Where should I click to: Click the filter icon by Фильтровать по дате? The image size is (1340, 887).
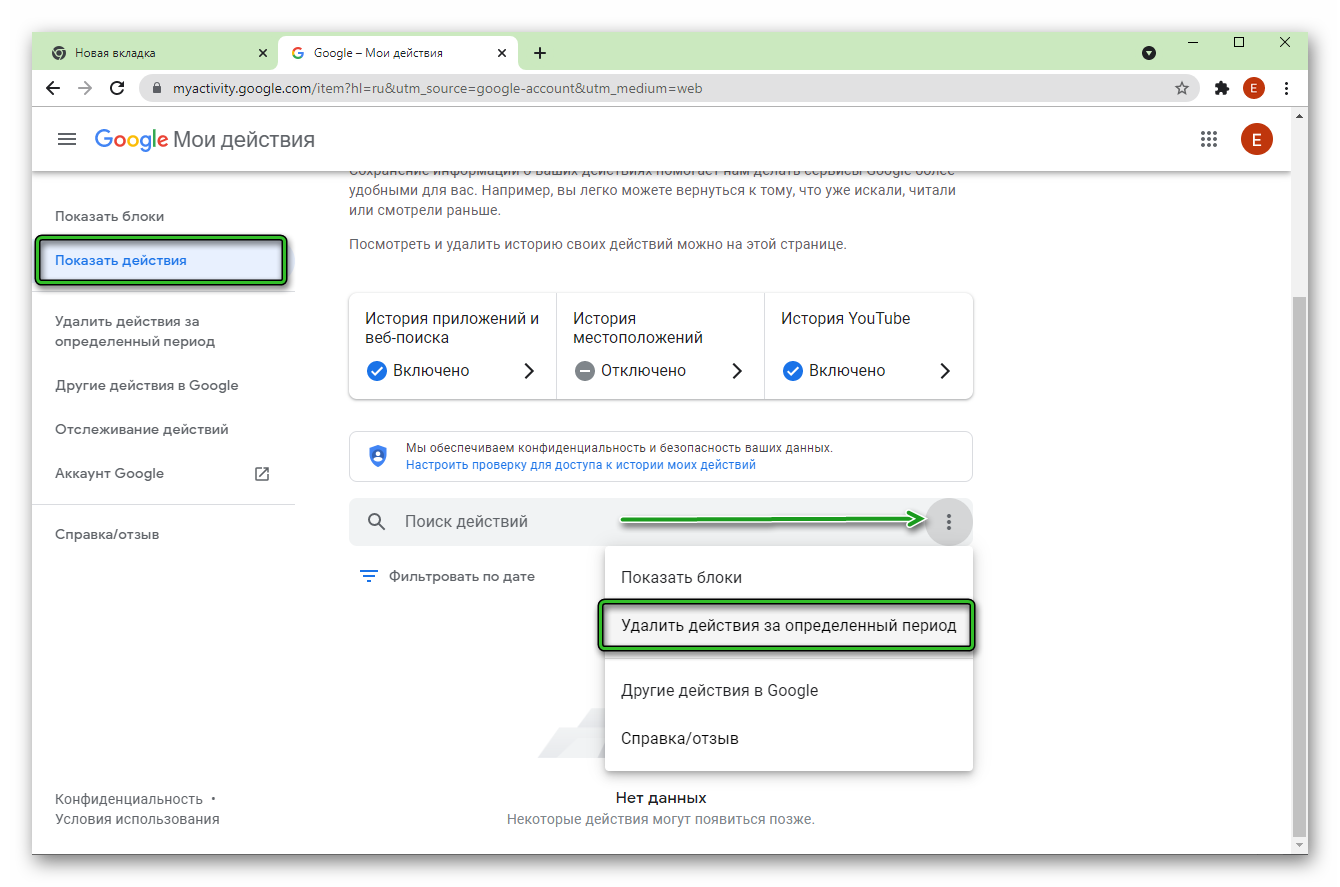369,576
